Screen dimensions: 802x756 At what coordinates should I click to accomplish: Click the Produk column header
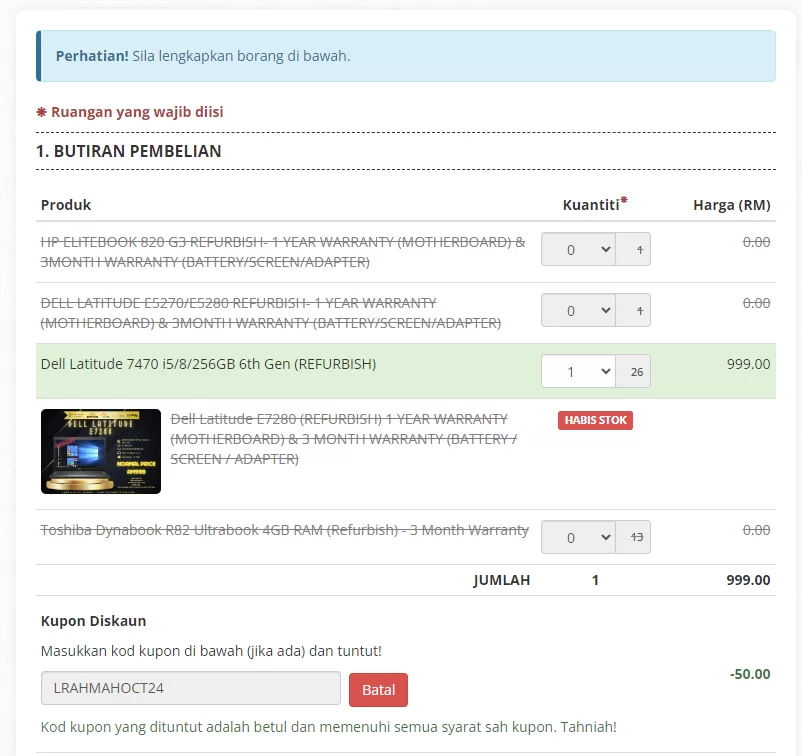66,205
